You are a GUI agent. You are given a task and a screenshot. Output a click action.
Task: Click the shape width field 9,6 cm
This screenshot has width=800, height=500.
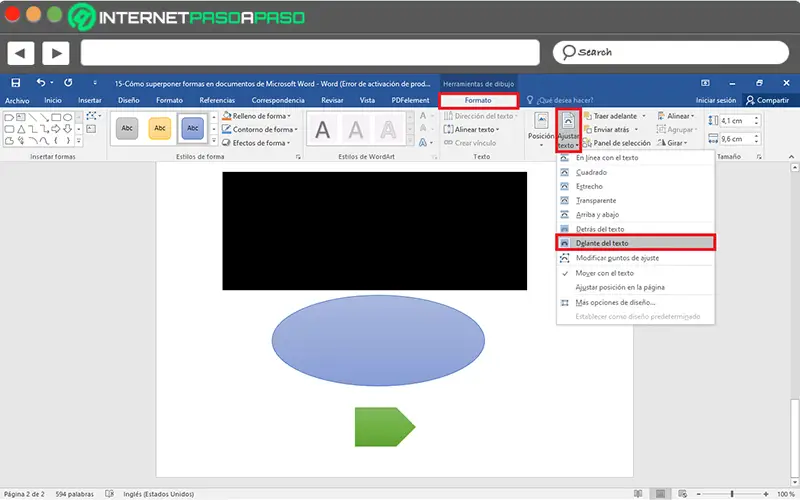tap(736, 139)
